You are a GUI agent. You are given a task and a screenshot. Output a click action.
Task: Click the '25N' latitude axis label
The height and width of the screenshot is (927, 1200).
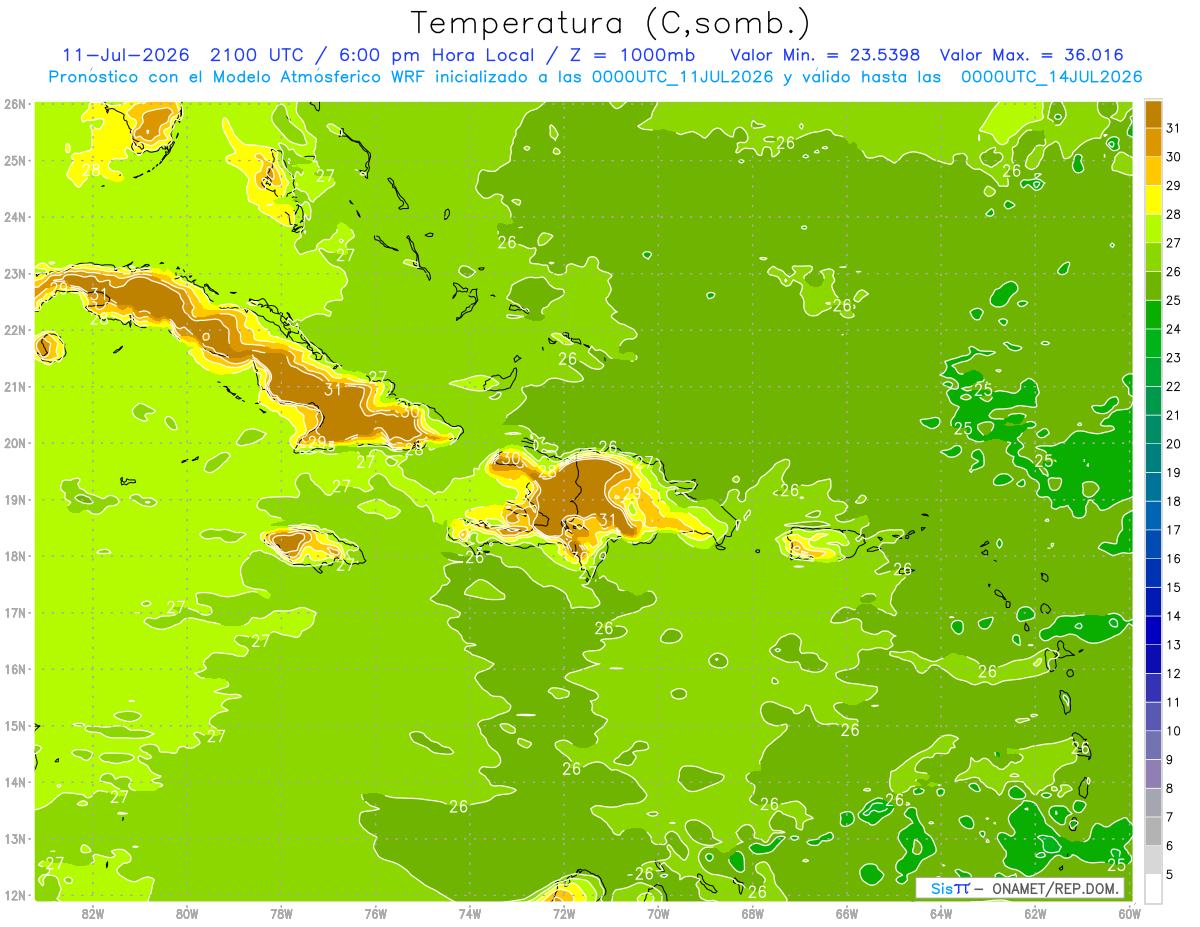click(x=15, y=160)
